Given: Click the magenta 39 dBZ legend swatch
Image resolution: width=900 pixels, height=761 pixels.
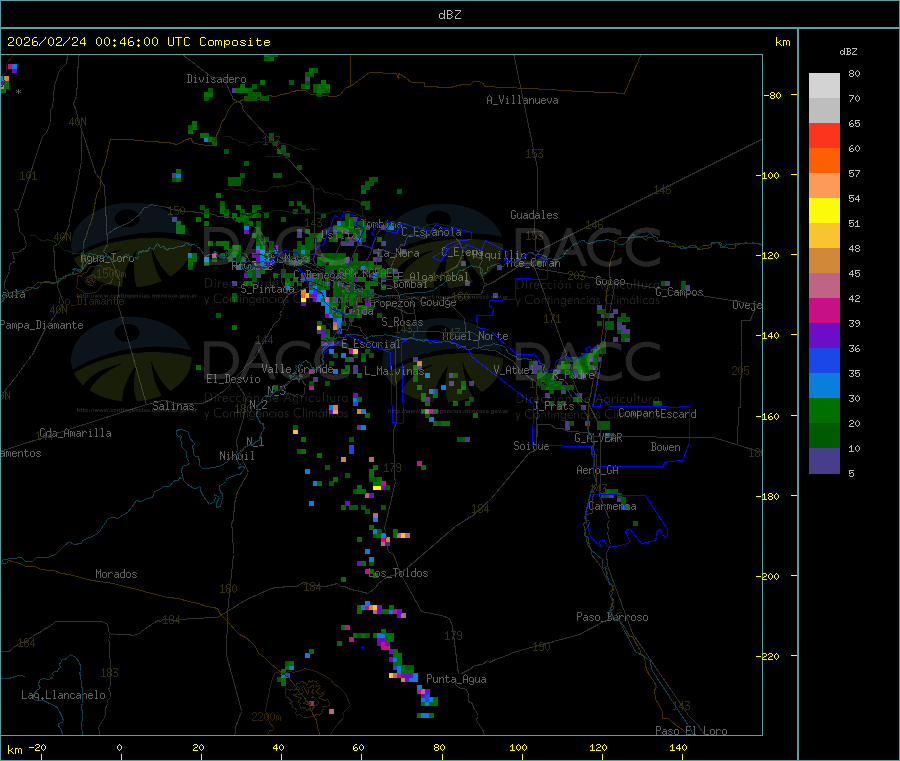Looking at the screenshot, I should coord(824,310).
